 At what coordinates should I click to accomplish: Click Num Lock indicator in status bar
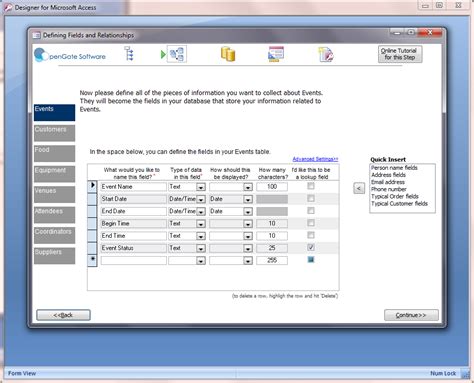click(443, 373)
